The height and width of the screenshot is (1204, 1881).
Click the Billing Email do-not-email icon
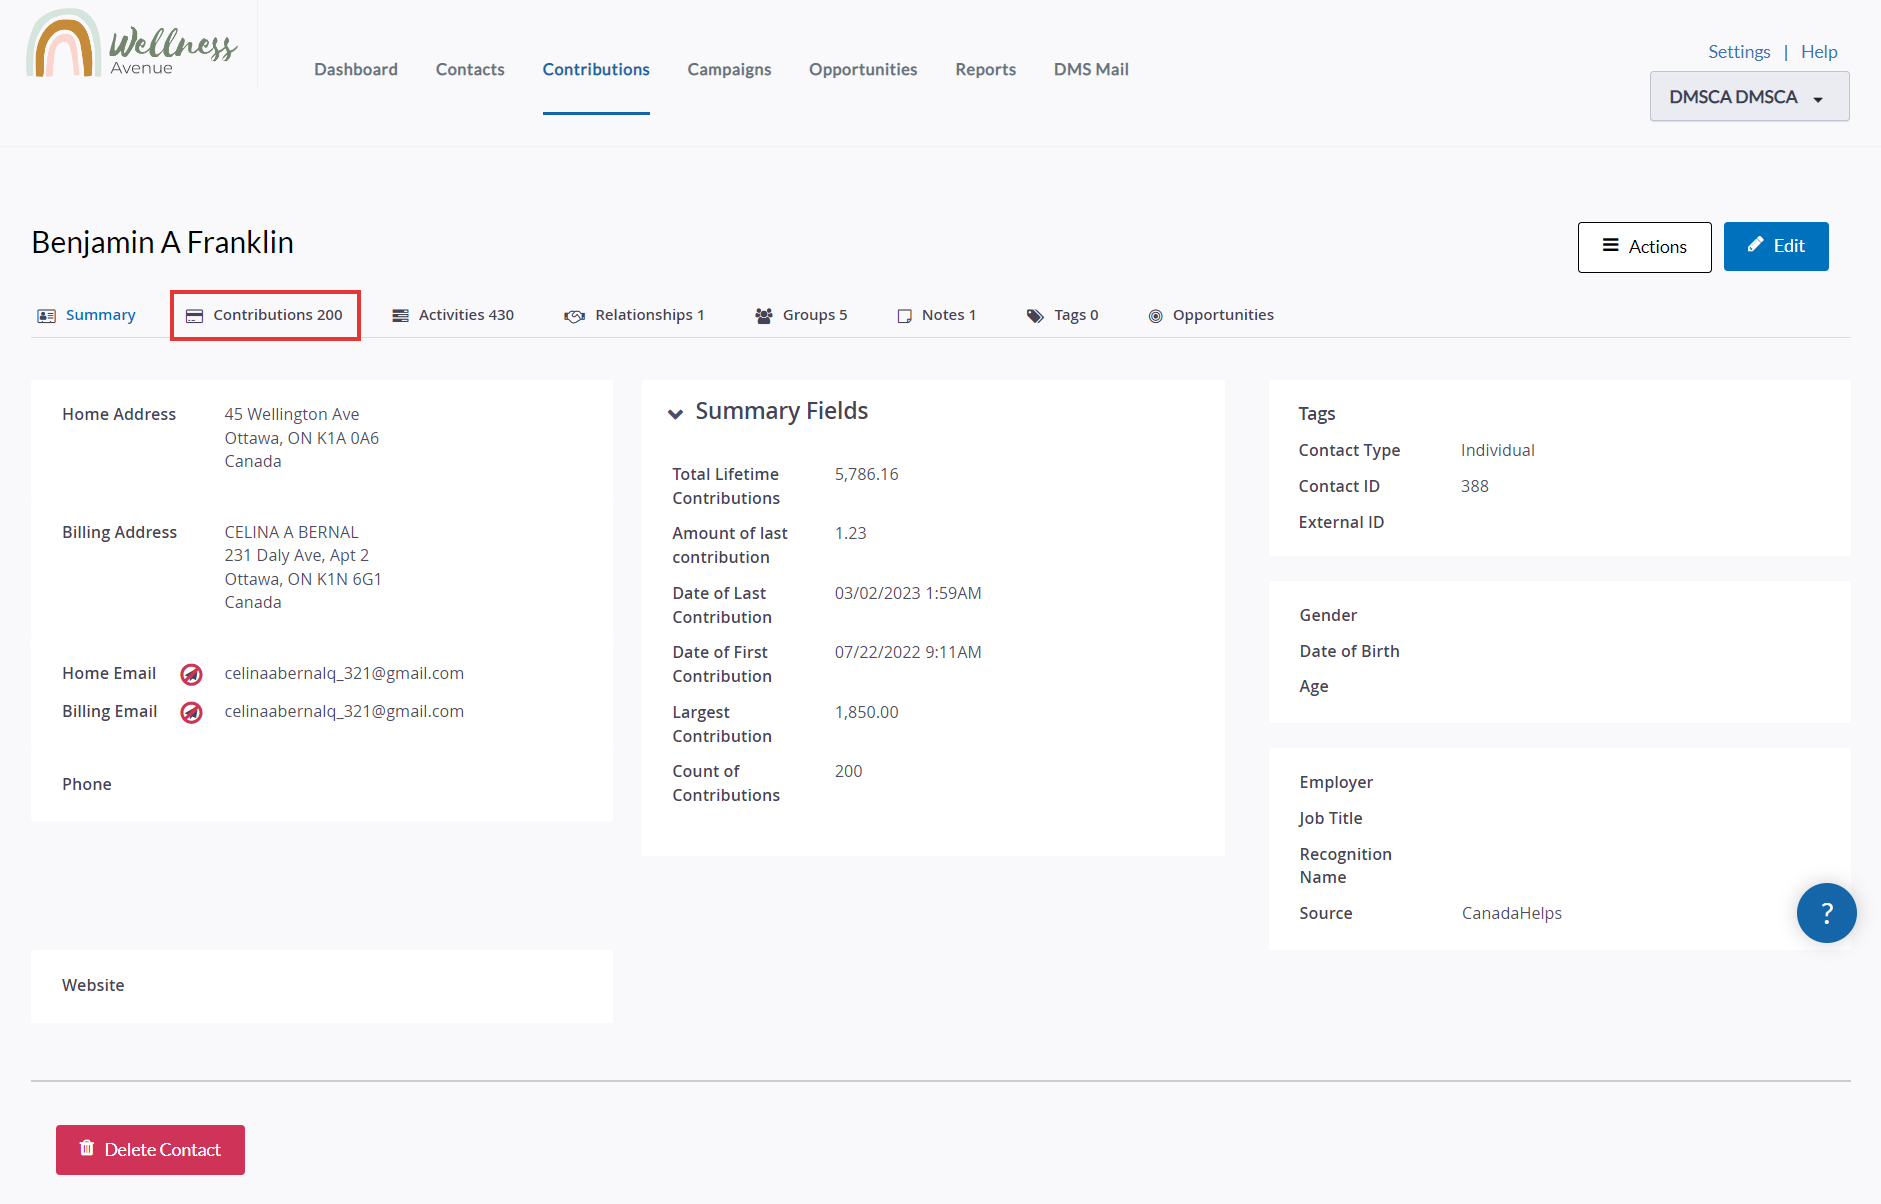point(191,713)
